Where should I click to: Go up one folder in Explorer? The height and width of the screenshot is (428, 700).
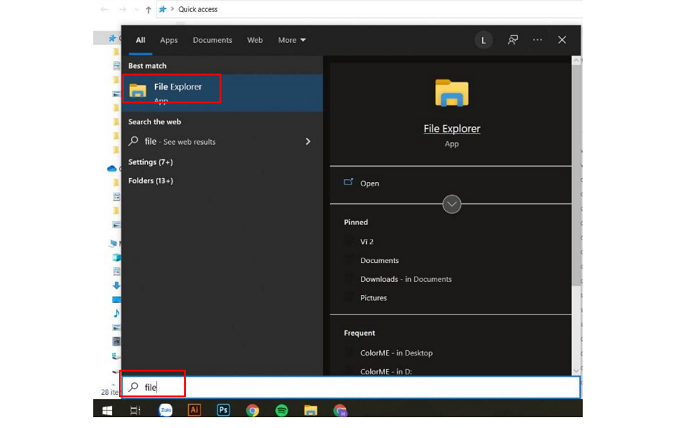pos(149,9)
